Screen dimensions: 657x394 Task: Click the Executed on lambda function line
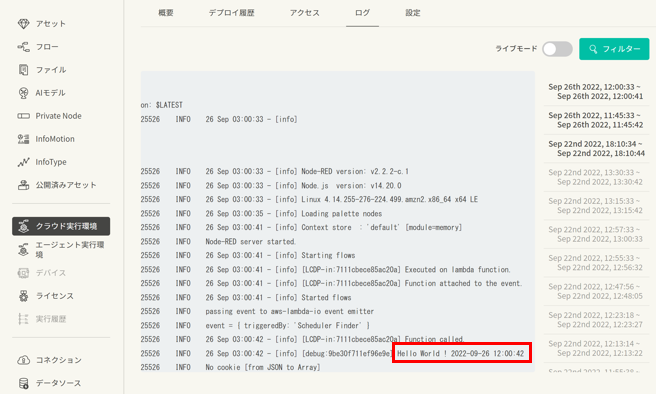point(326,270)
